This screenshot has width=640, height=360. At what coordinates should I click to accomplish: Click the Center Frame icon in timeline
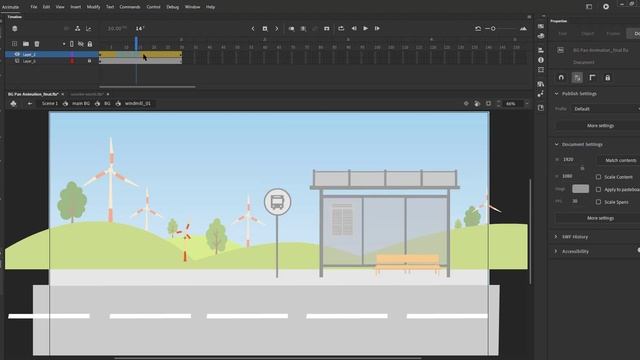[x=327, y=29]
